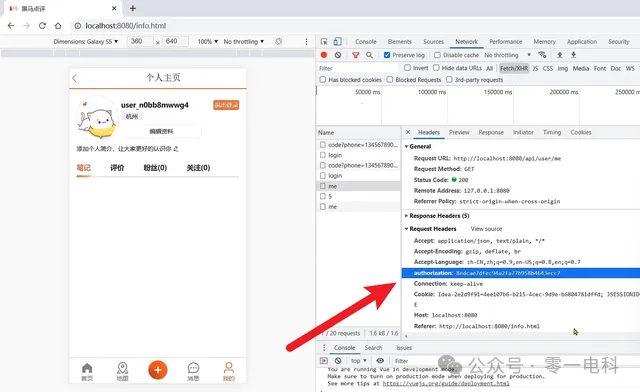Open the 100% zoom dropdown
Viewport: 640px width, 392px height.
tap(208, 42)
